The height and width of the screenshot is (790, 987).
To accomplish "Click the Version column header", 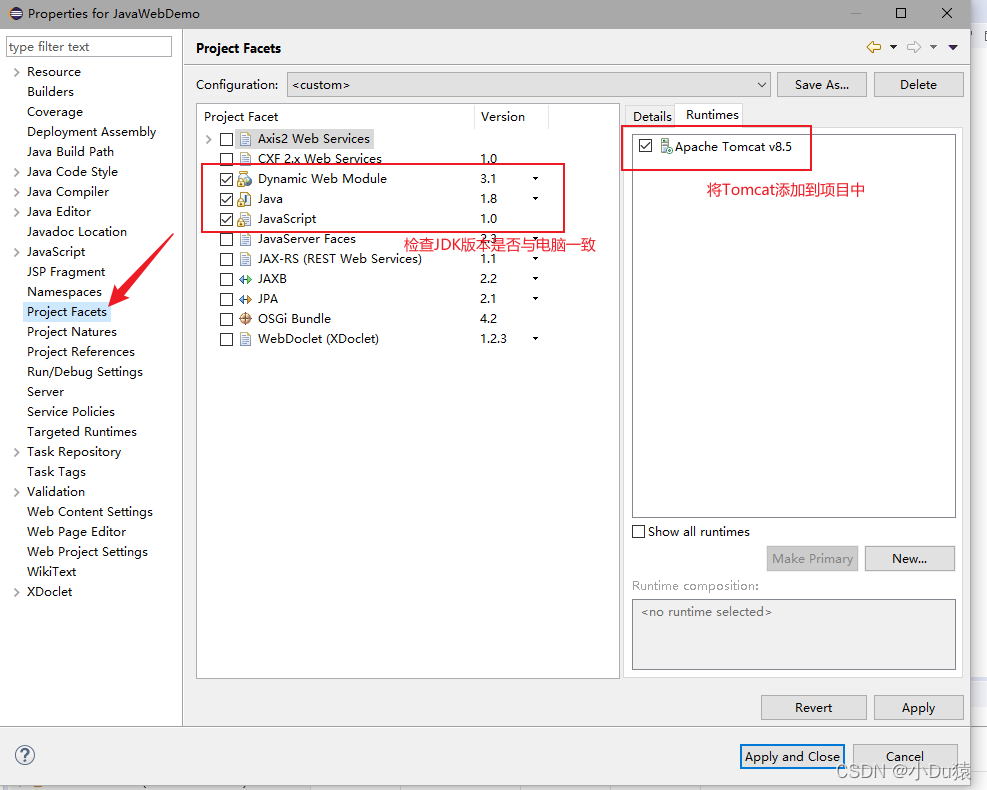I will (x=510, y=116).
